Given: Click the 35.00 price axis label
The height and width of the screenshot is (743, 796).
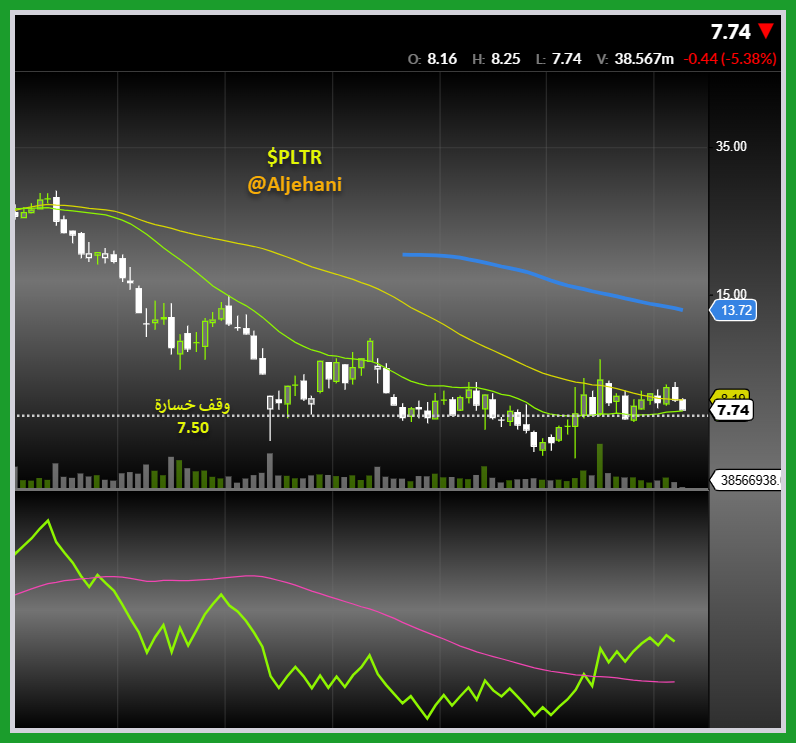Looking at the screenshot, I should [731, 147].
